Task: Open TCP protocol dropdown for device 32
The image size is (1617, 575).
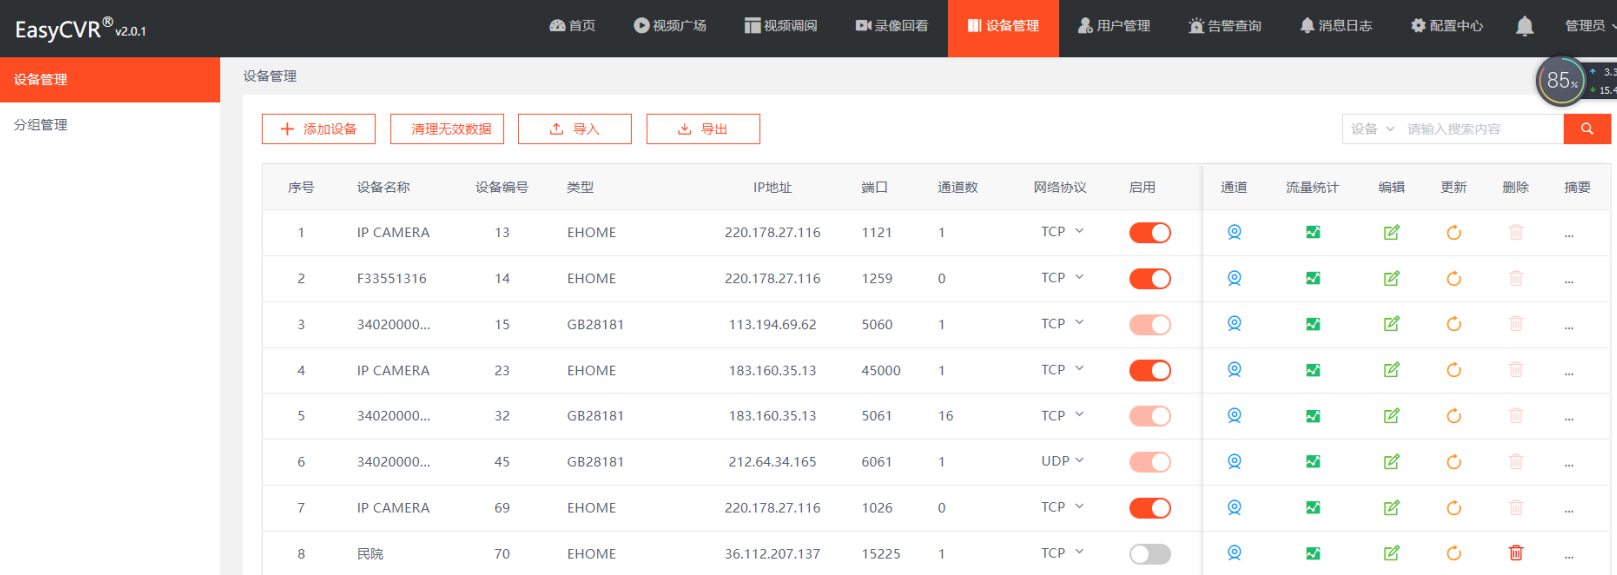Action: pos(1062,415)
